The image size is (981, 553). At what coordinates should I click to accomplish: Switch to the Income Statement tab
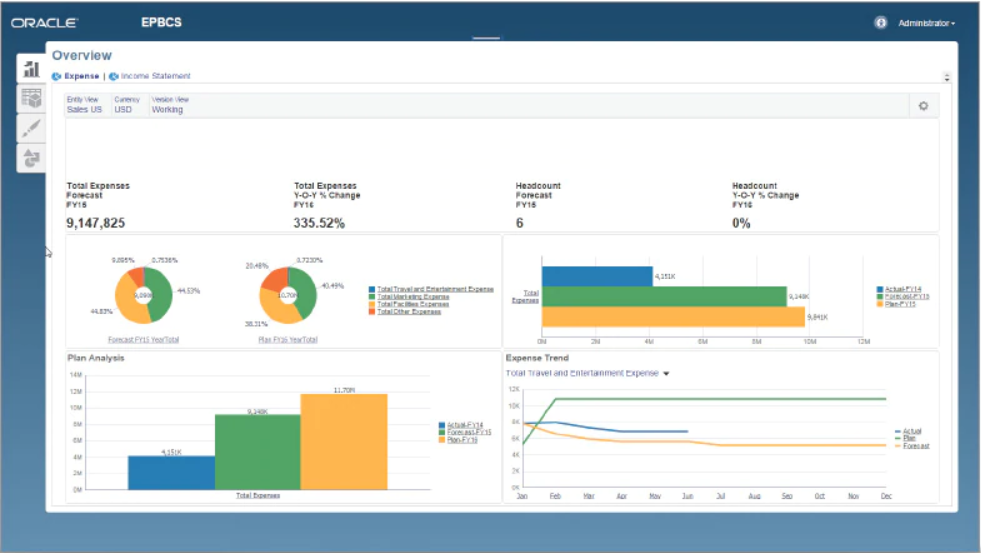tap(155, 76)
